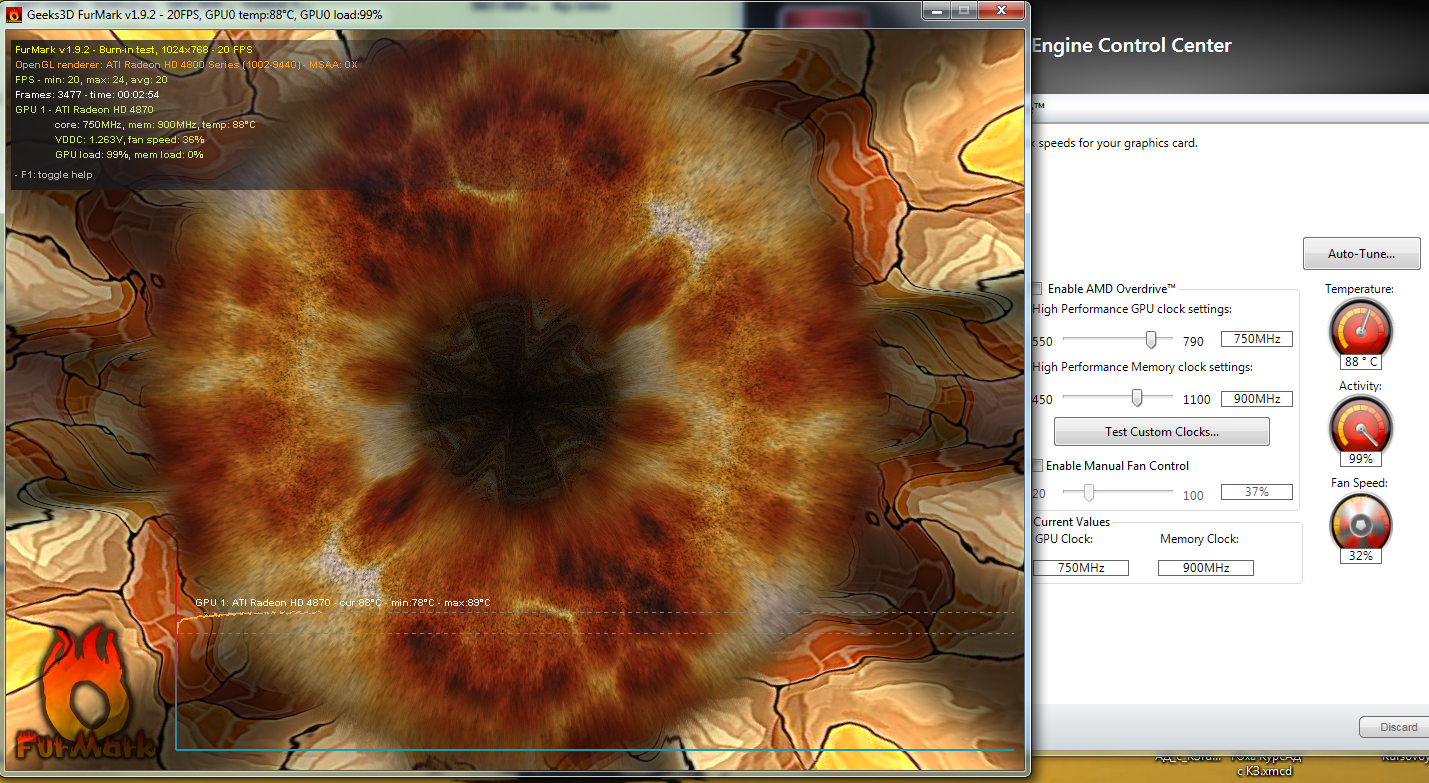Image resolution: width=1429 pixels, height=783 pixels.
Task: Click the temperature graph label for GPU 1
Action: [343, 603]
